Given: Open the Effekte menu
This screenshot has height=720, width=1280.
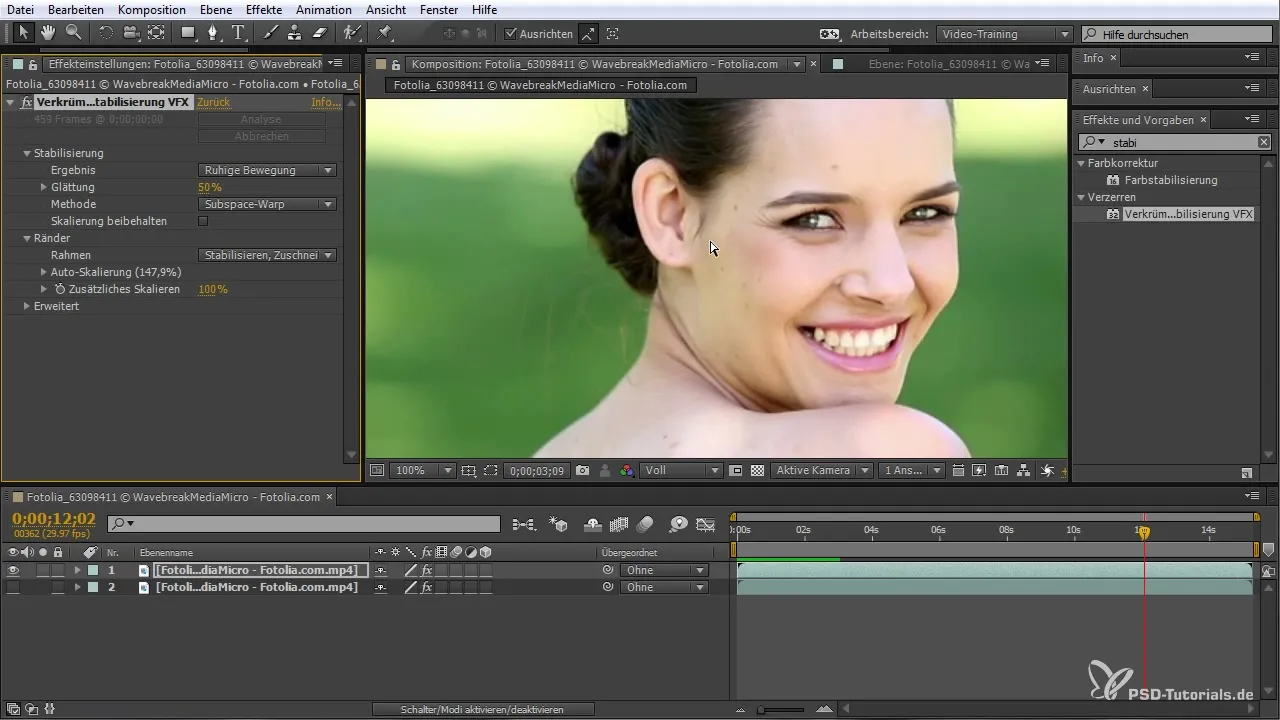Looking at the screenshot, I should click(264, 10).
